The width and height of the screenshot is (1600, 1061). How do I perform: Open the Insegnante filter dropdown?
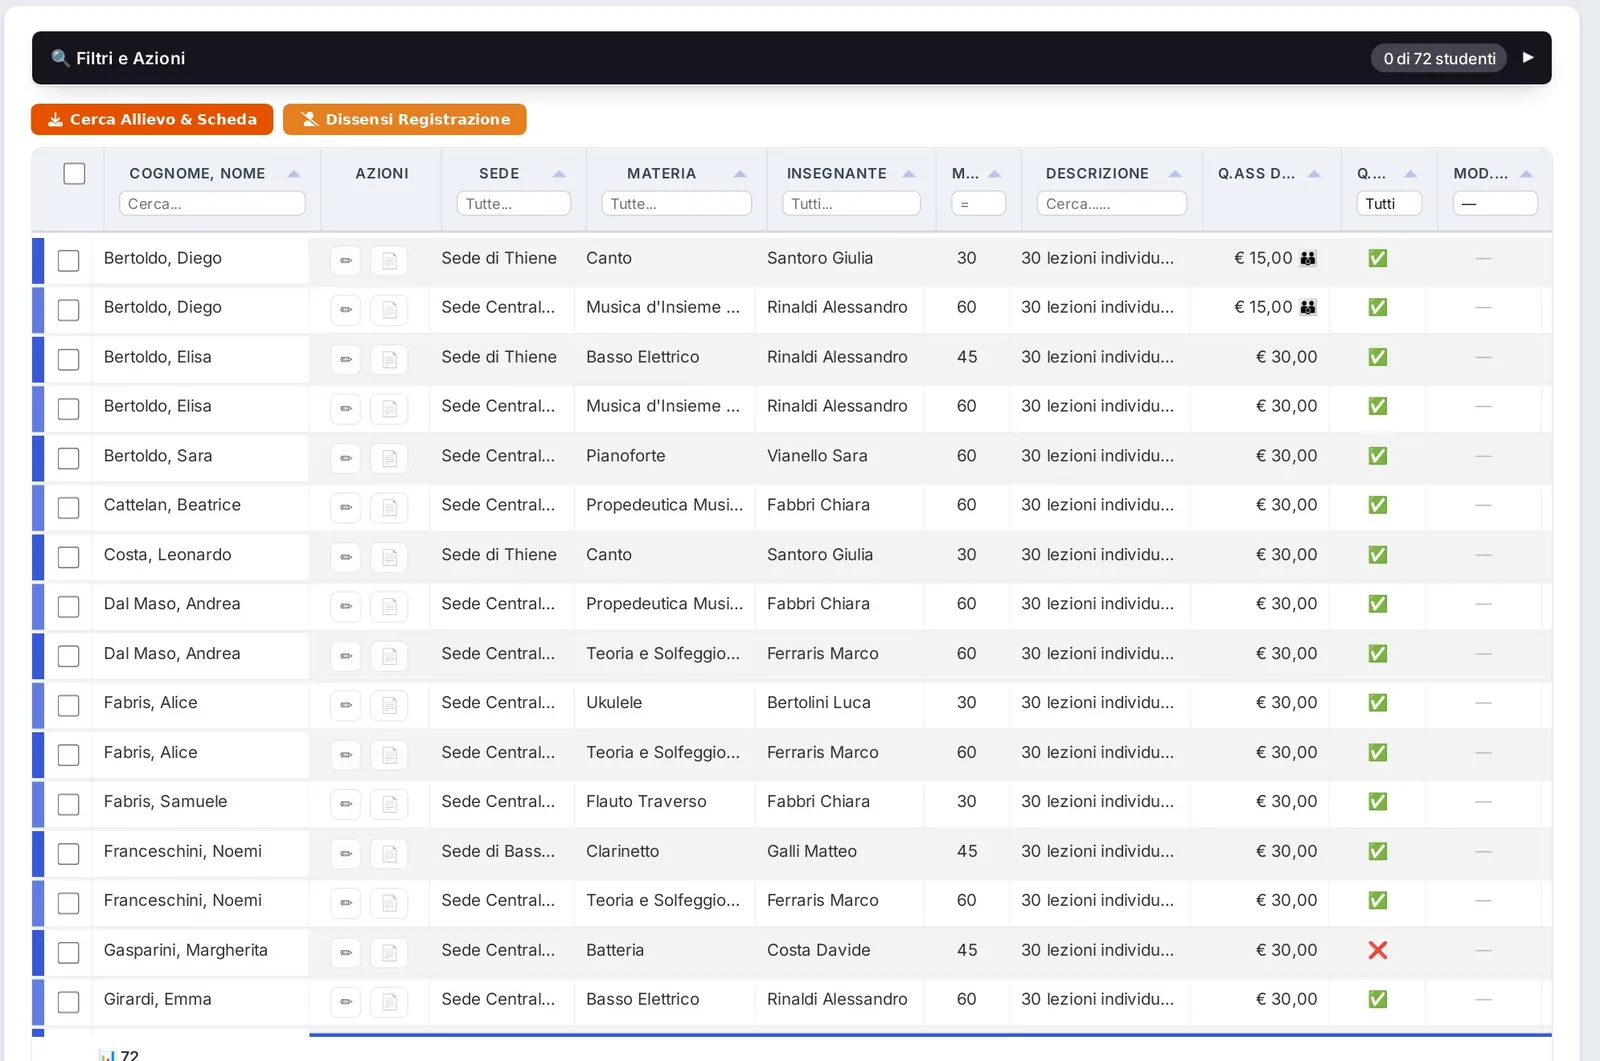coord(851,203)
